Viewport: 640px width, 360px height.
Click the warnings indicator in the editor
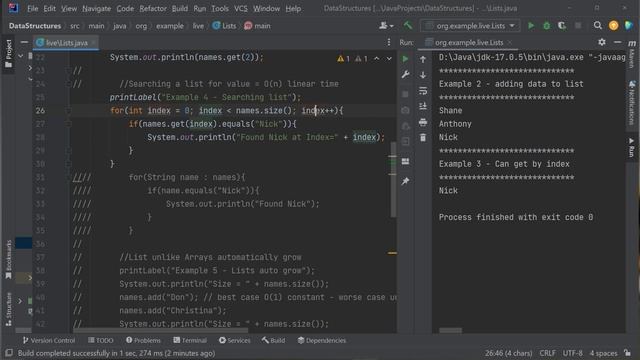[x=352, y=59]
